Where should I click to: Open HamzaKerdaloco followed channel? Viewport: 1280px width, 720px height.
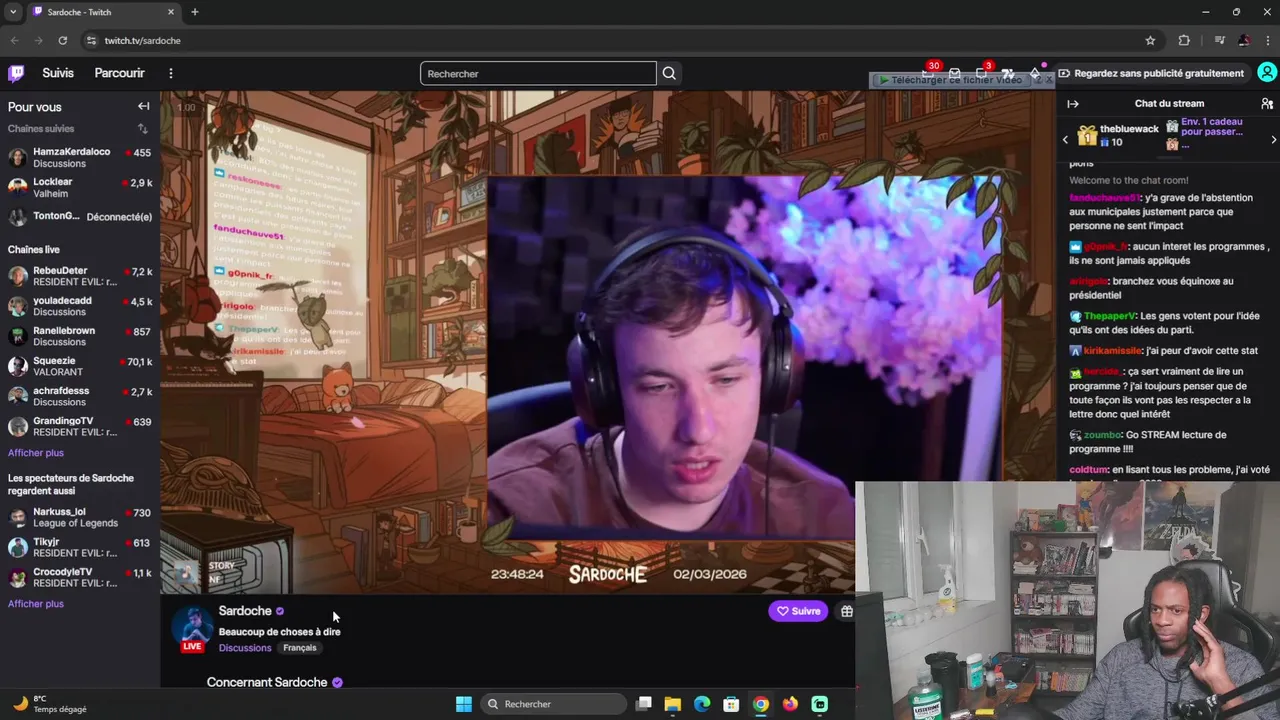click(x=80, y=158)
